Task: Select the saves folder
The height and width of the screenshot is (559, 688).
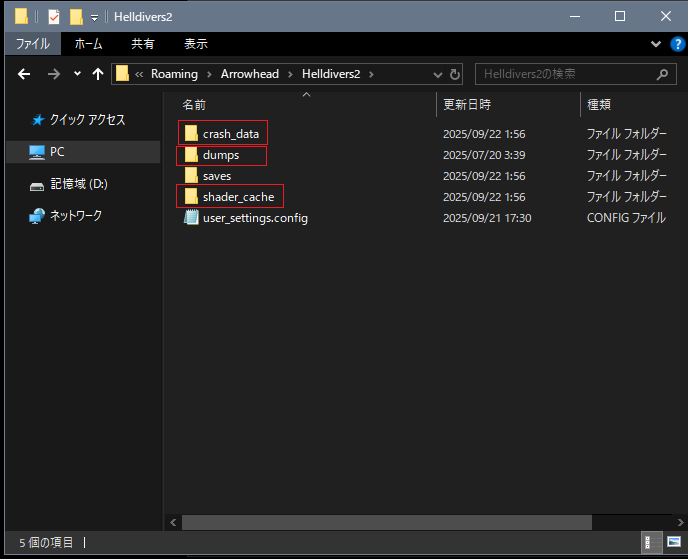Action: click(217, 176)
